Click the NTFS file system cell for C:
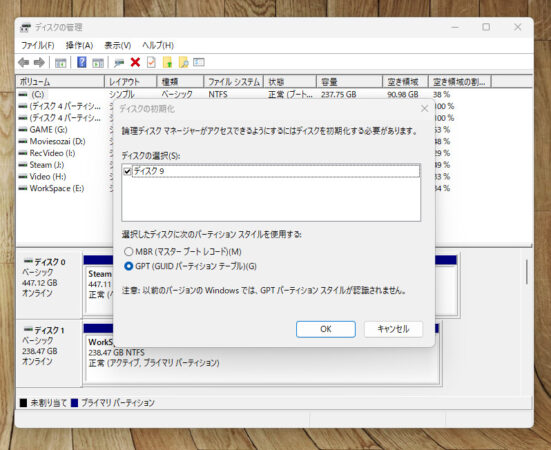This screenshot has height=450, width=551. click(x=218, y=94)
